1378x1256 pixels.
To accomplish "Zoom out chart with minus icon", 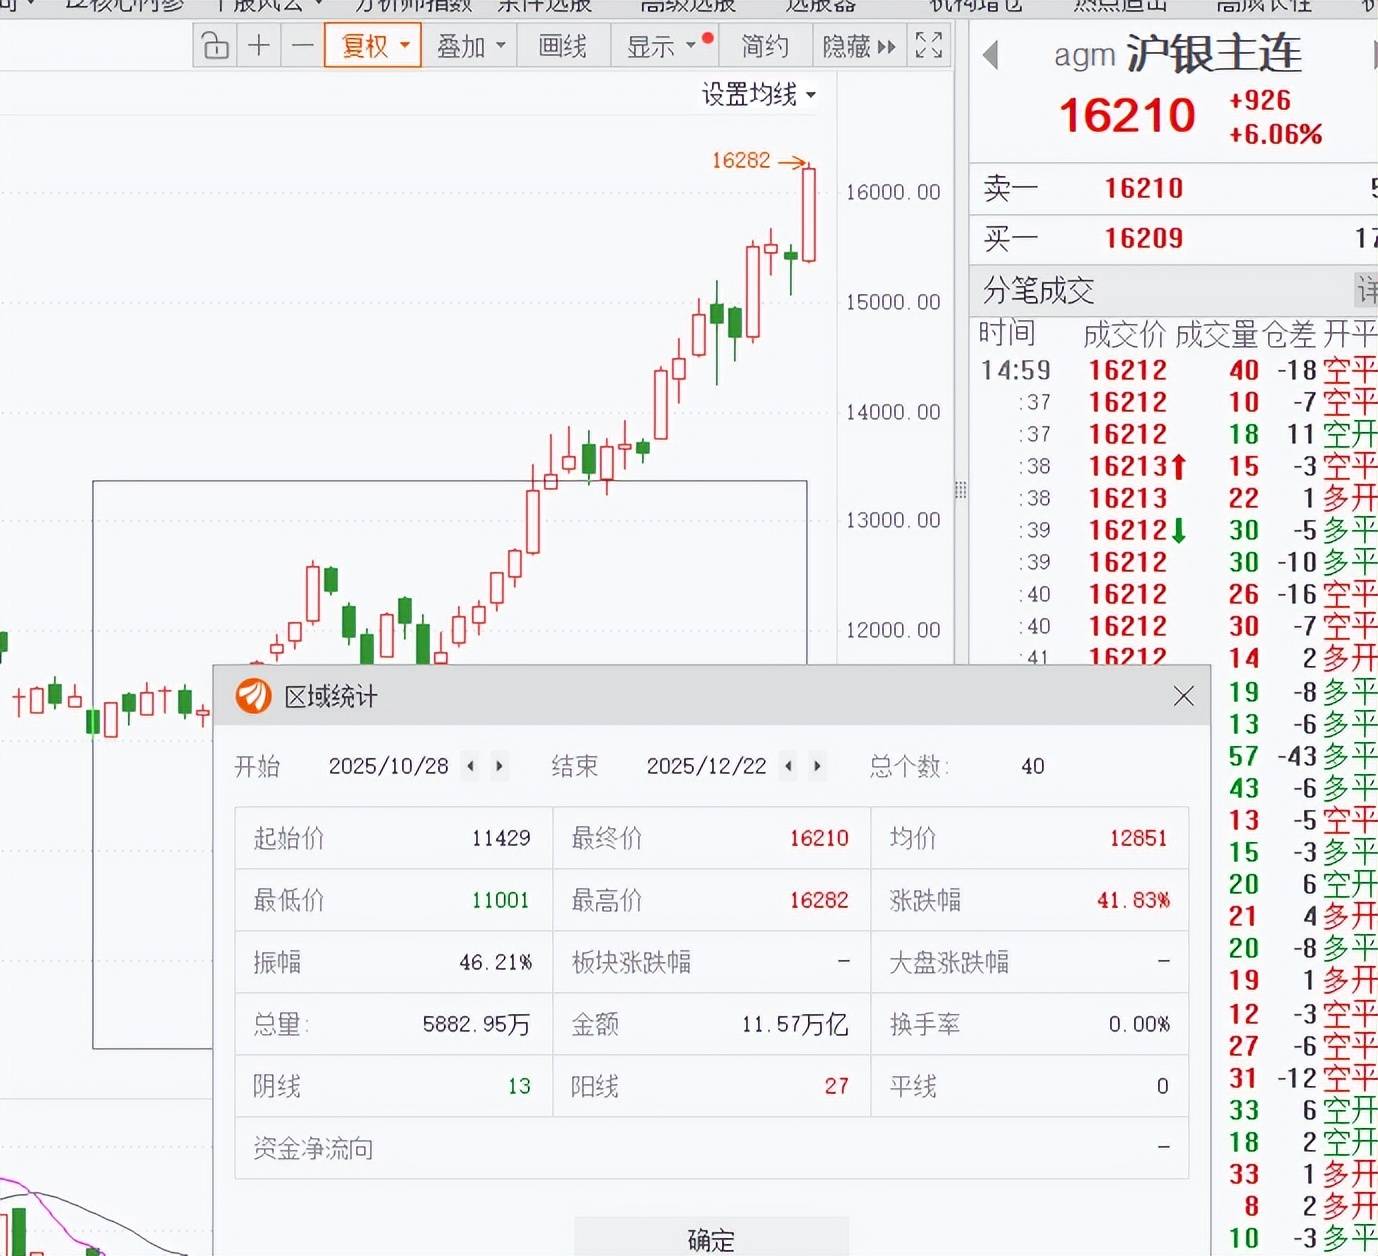I will pyautogui.click(x=302, y=46).
